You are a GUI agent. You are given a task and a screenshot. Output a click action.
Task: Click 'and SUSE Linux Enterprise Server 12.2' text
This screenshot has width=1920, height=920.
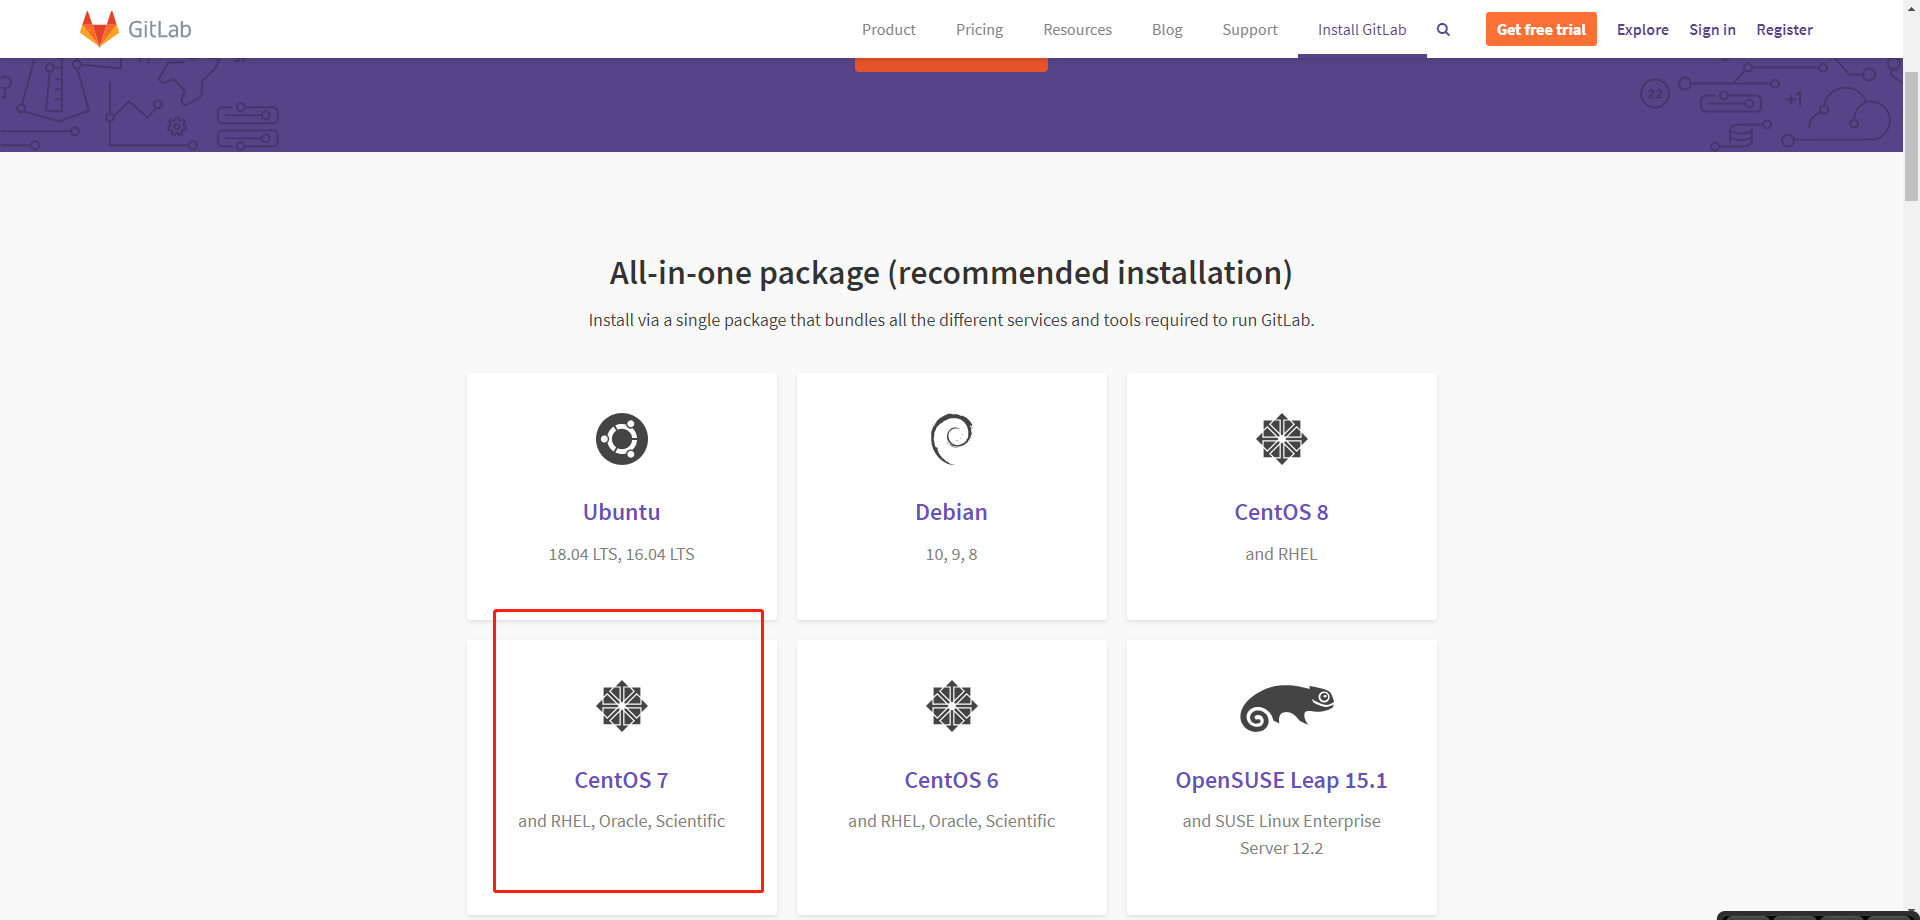(1281, 834)
